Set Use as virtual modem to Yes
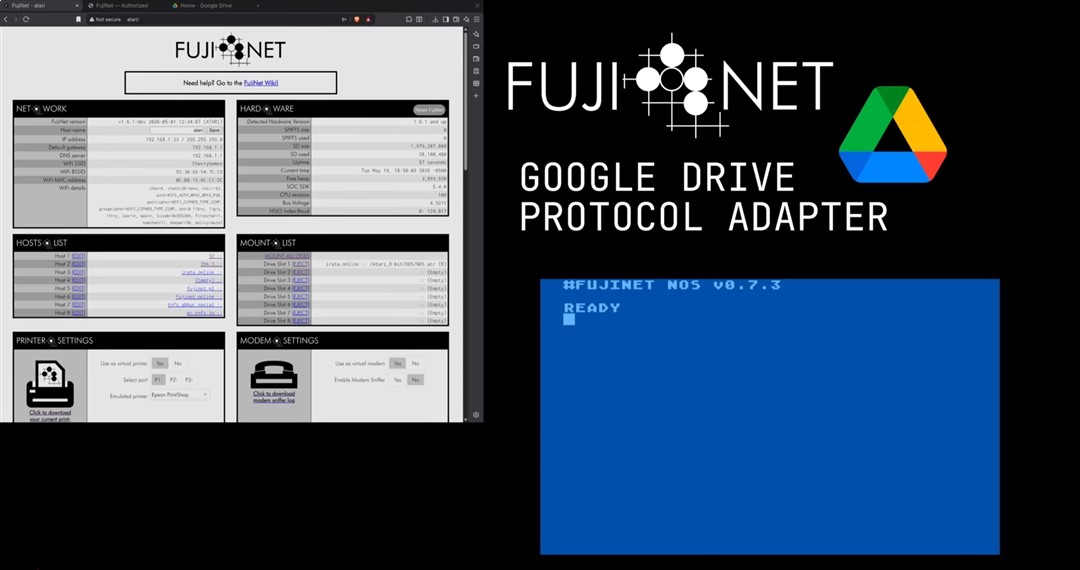The width and height of the screenshot is (1080, 570). pos(397,363)
